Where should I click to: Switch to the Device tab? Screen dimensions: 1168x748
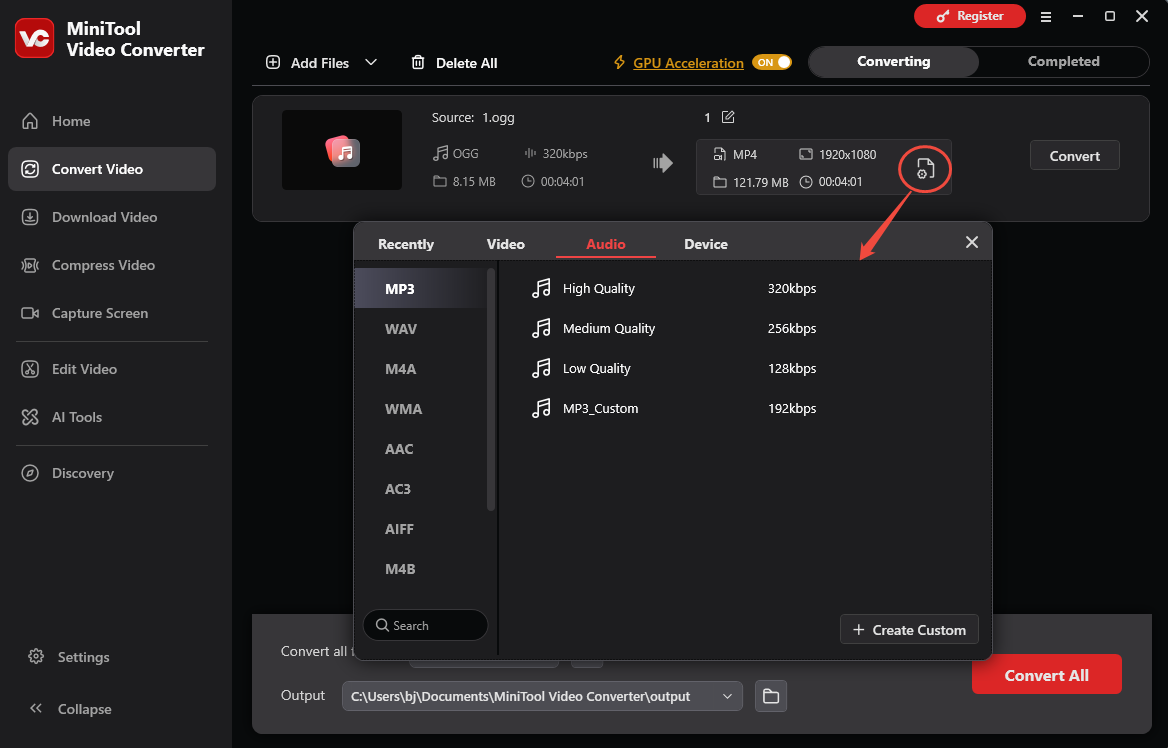706,244
